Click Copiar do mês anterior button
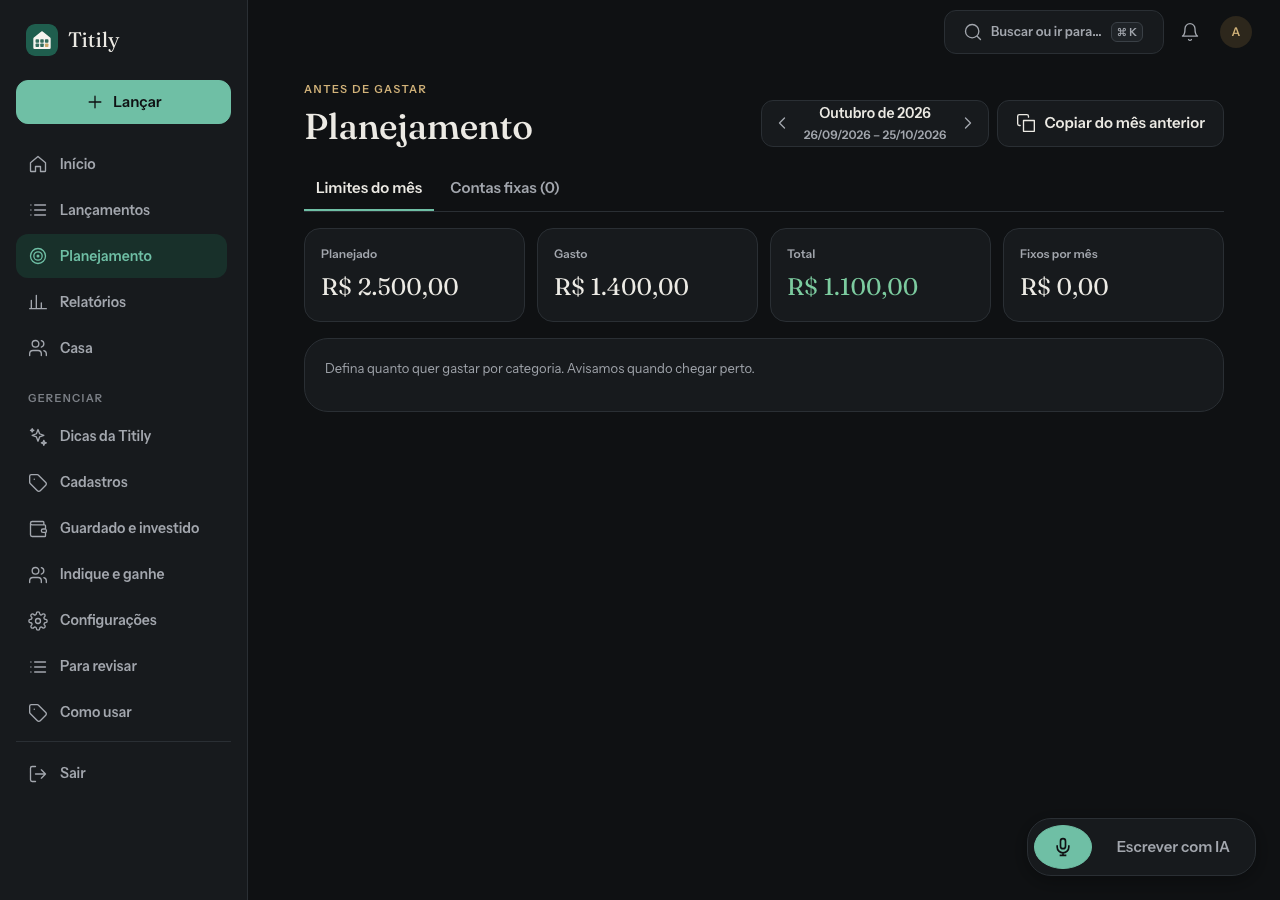1280x900 pixels. pyautogui.click(x=1110, y=123)
